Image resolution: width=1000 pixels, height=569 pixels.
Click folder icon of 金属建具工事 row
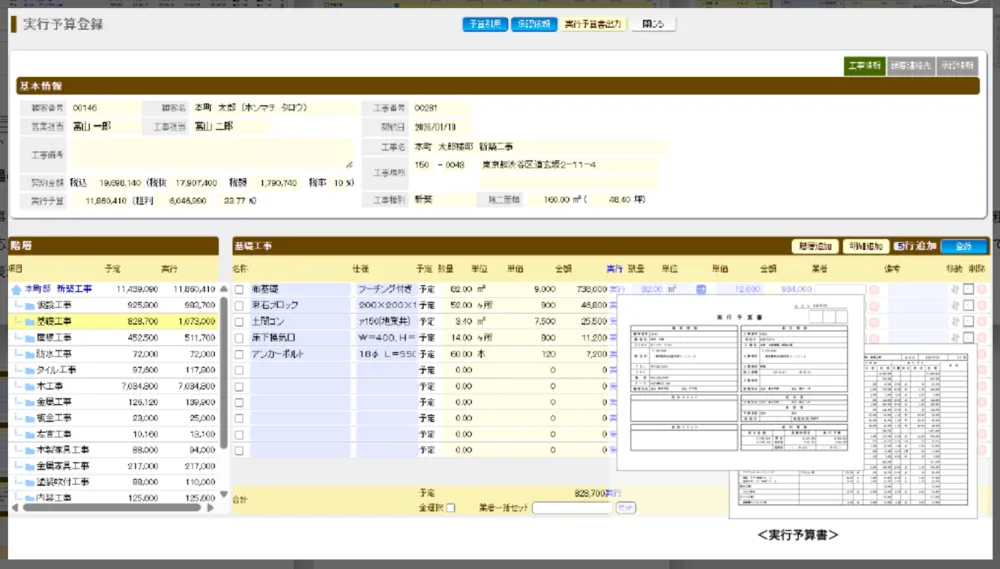29,466
